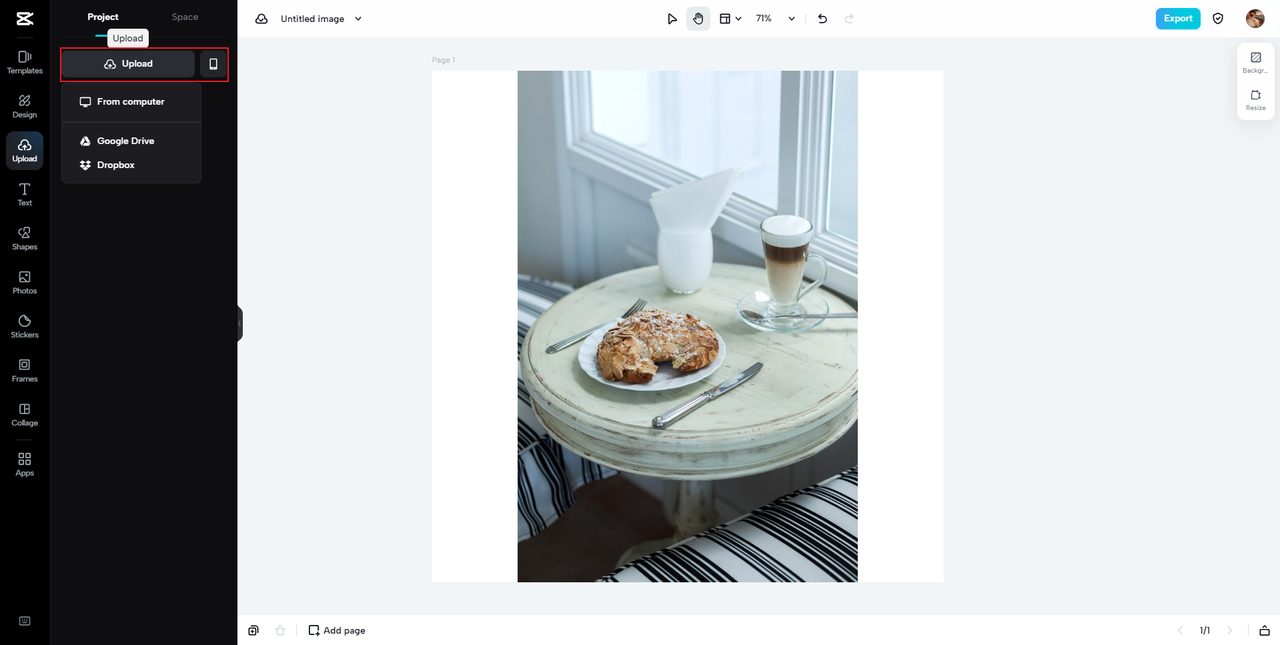Image resolution: width=1280 pixels, height=645 pixels.
Task: Choose Dropbox upload option
Action: coord(131,165)
